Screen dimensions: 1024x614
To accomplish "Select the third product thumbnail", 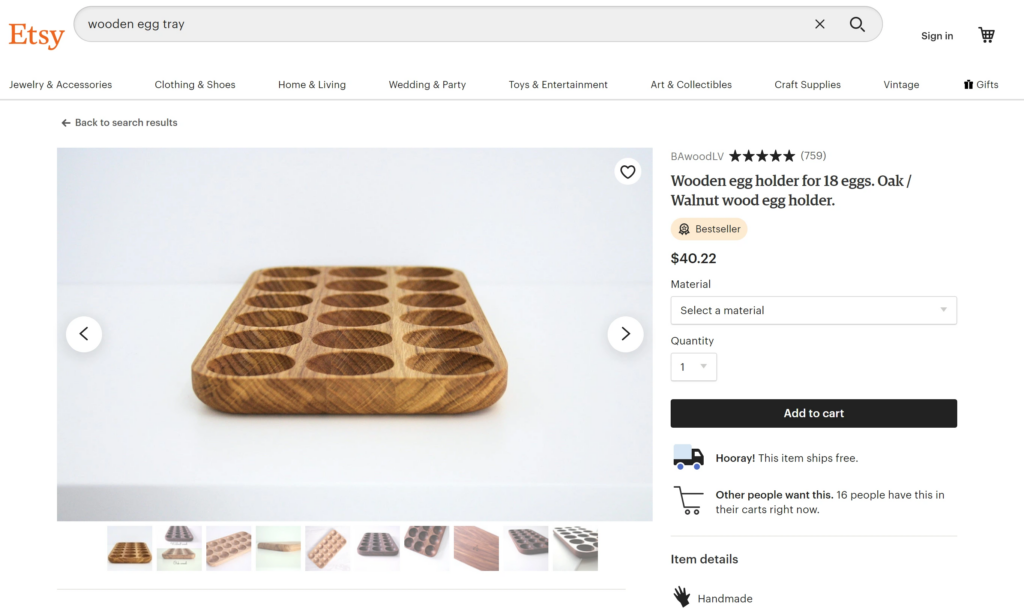I will coord(228,548).
